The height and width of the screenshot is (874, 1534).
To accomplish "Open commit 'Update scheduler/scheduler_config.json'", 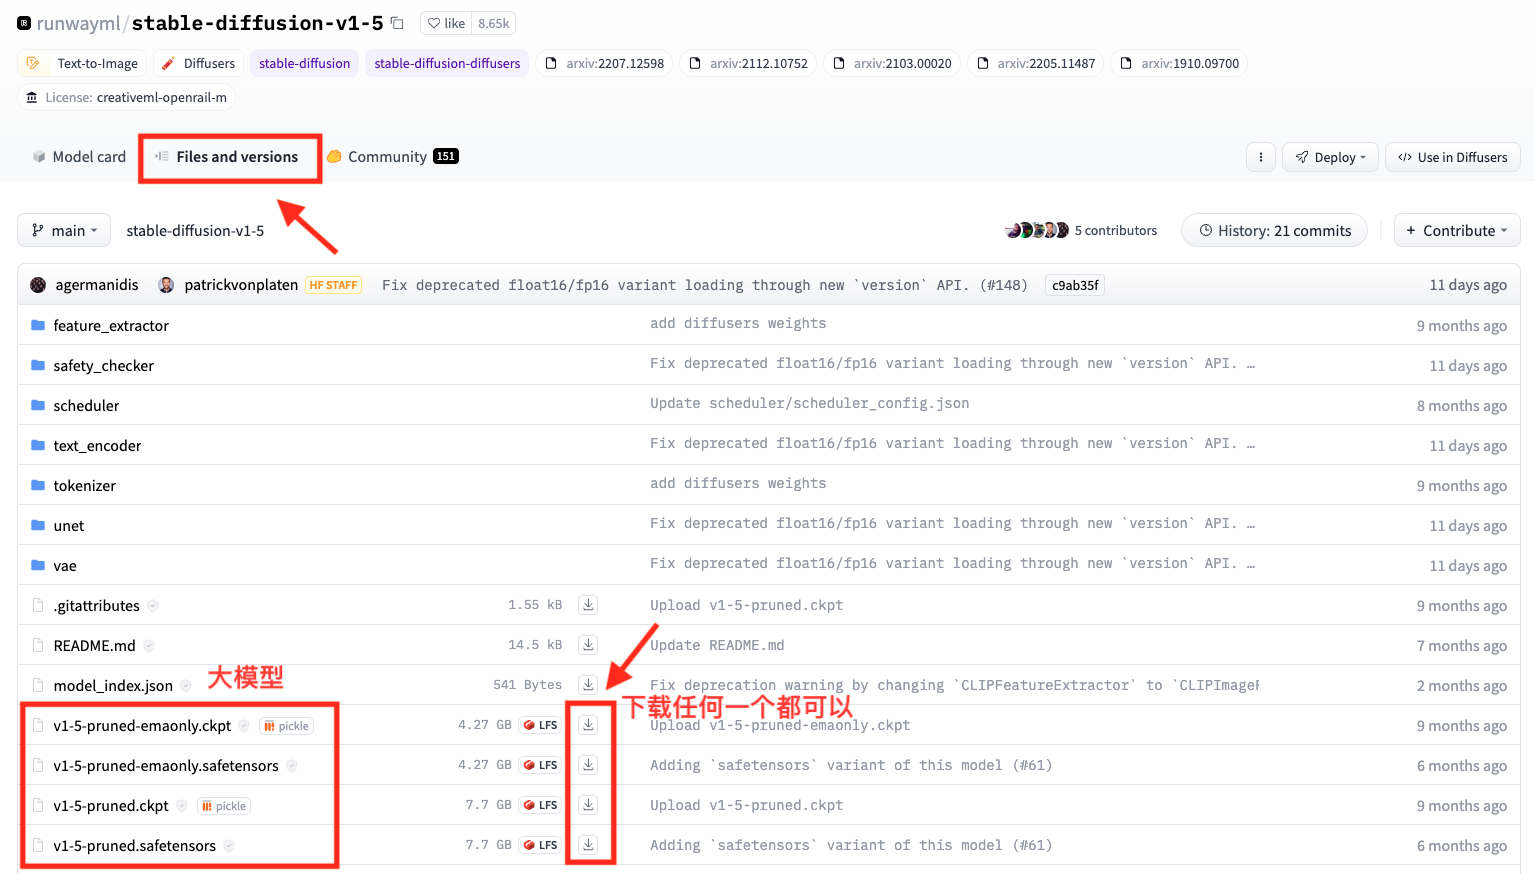I will tap(809, 403).
